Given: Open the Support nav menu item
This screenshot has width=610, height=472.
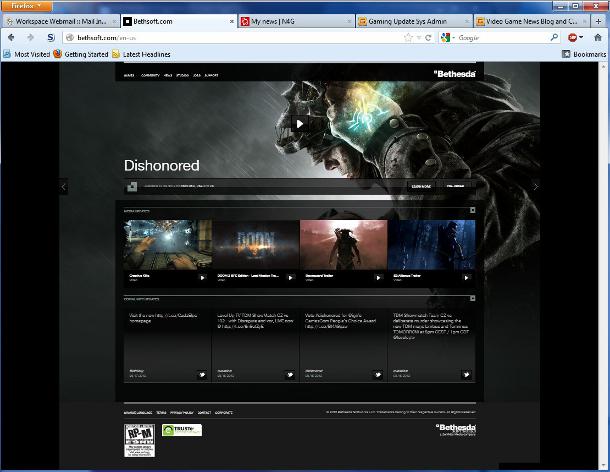Looking at the screenshot, I should pyautogui.click(x=211, y=75).
